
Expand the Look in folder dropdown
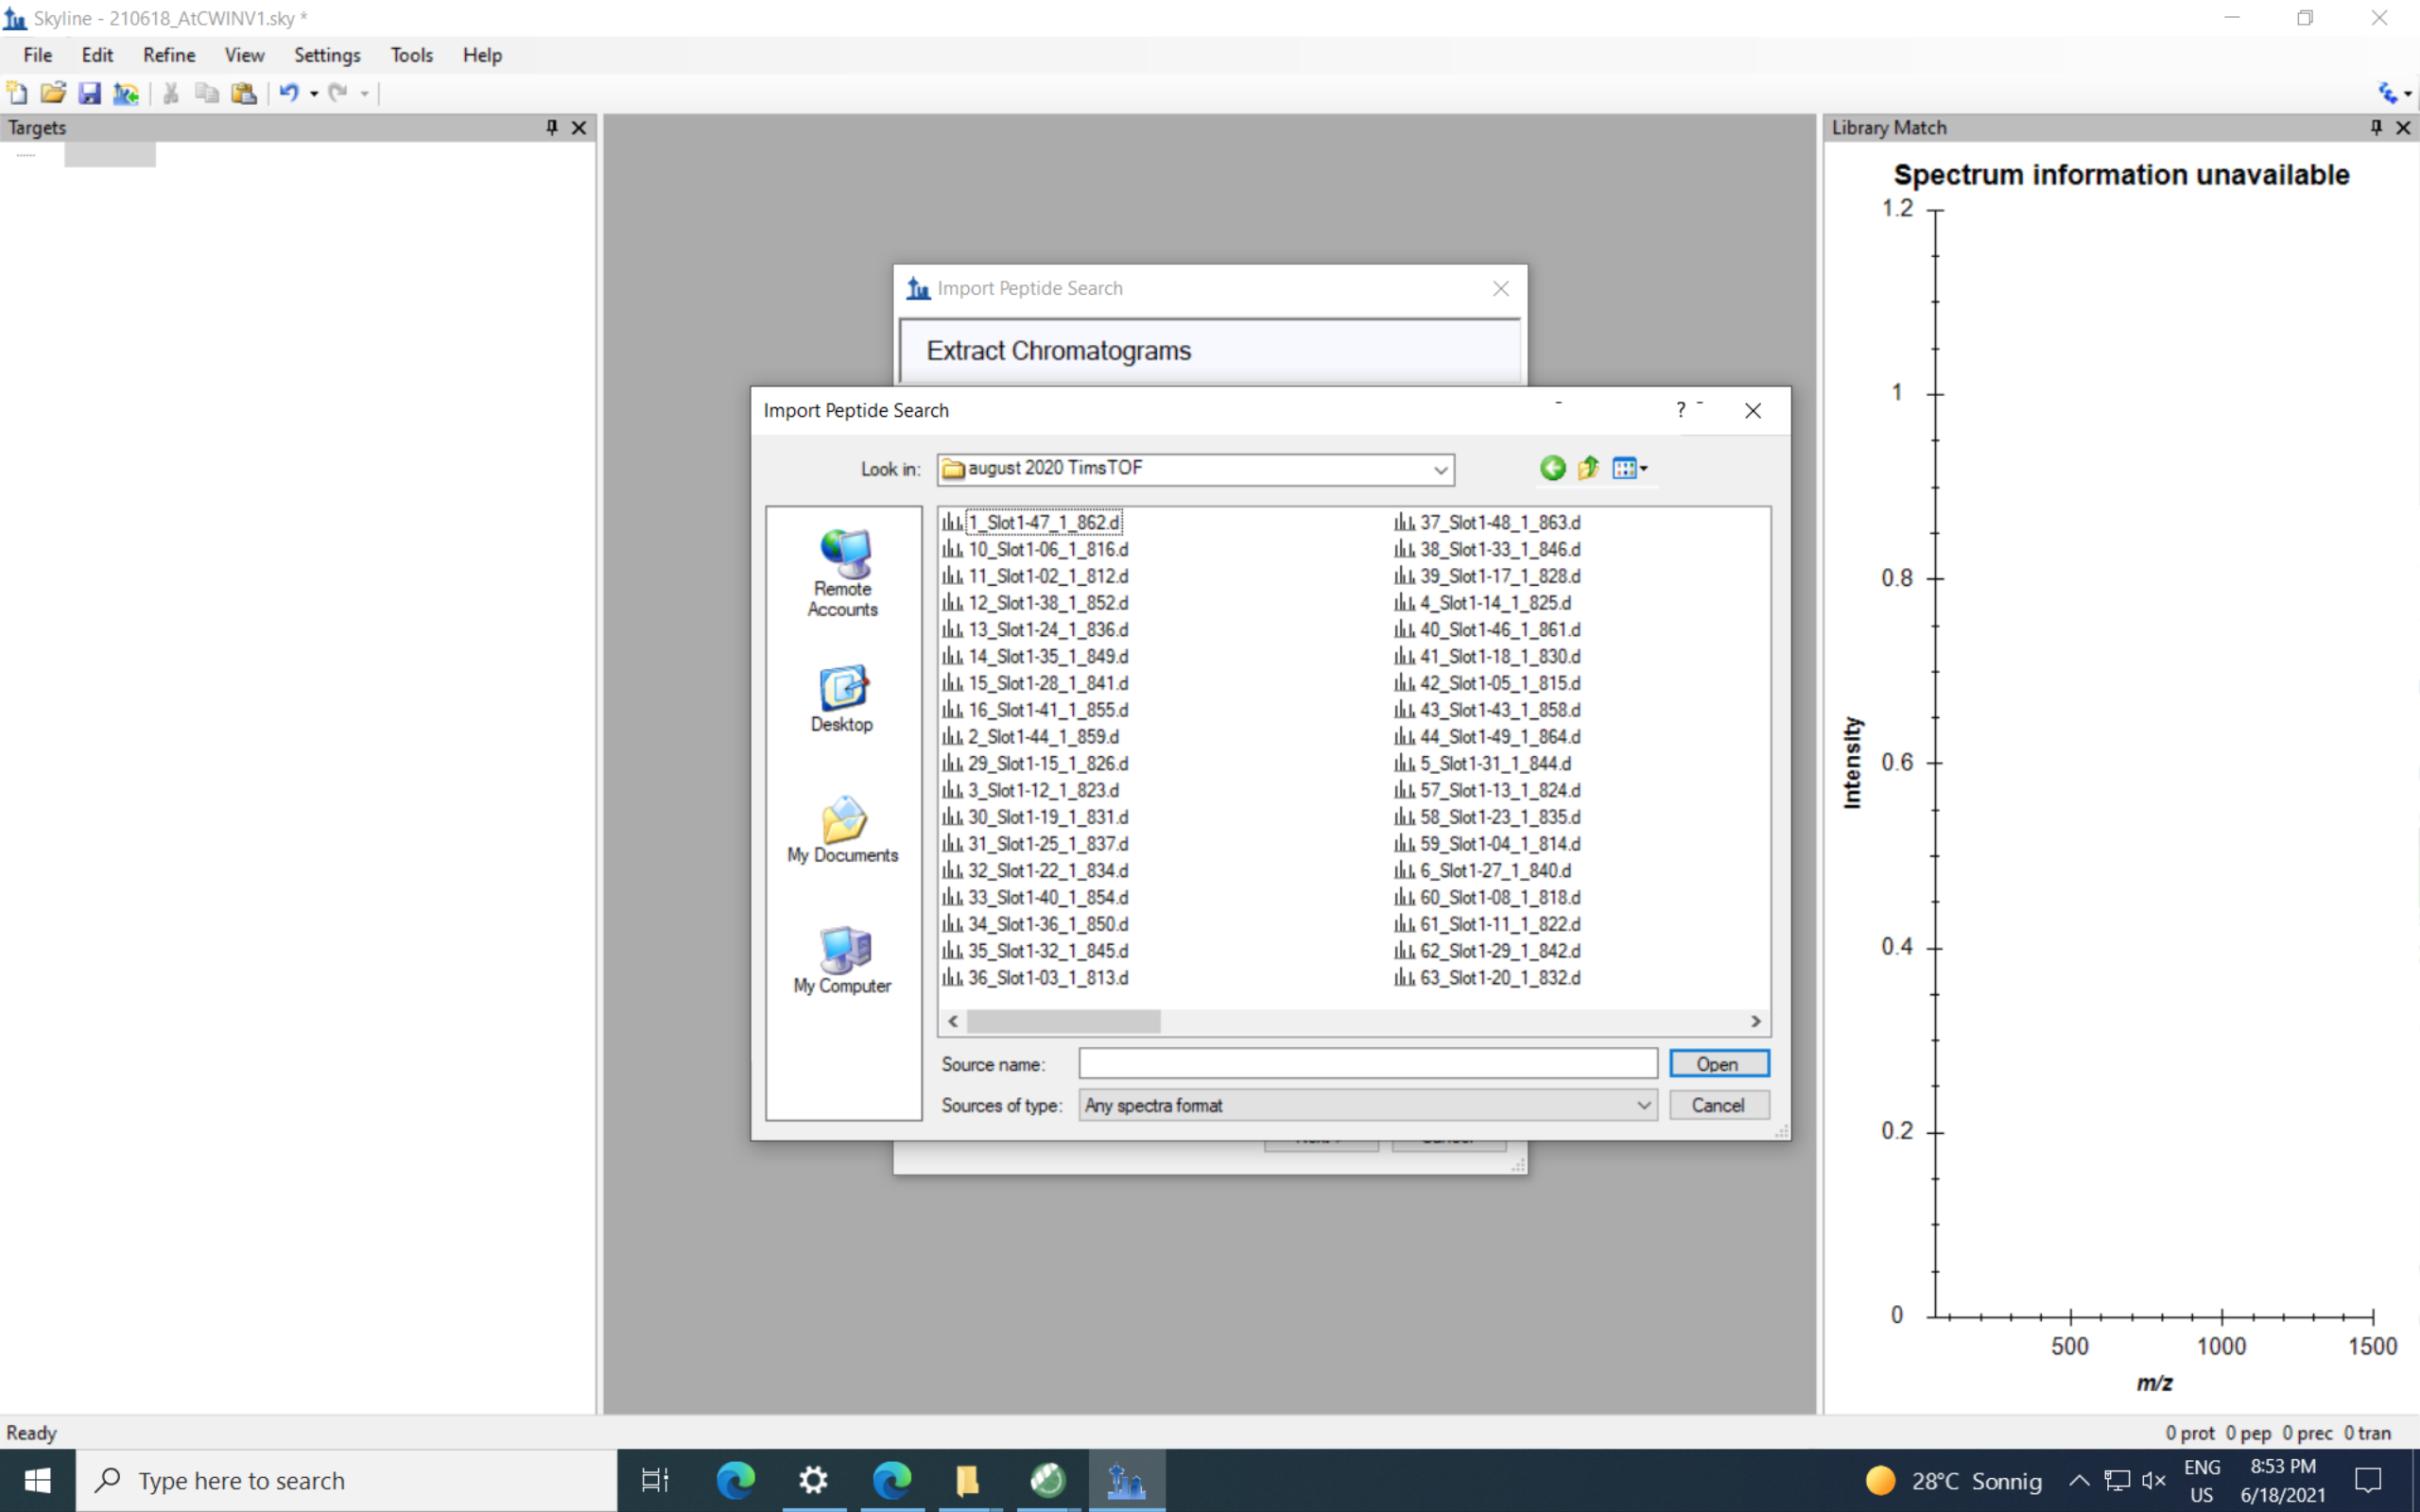(1440, 470)
